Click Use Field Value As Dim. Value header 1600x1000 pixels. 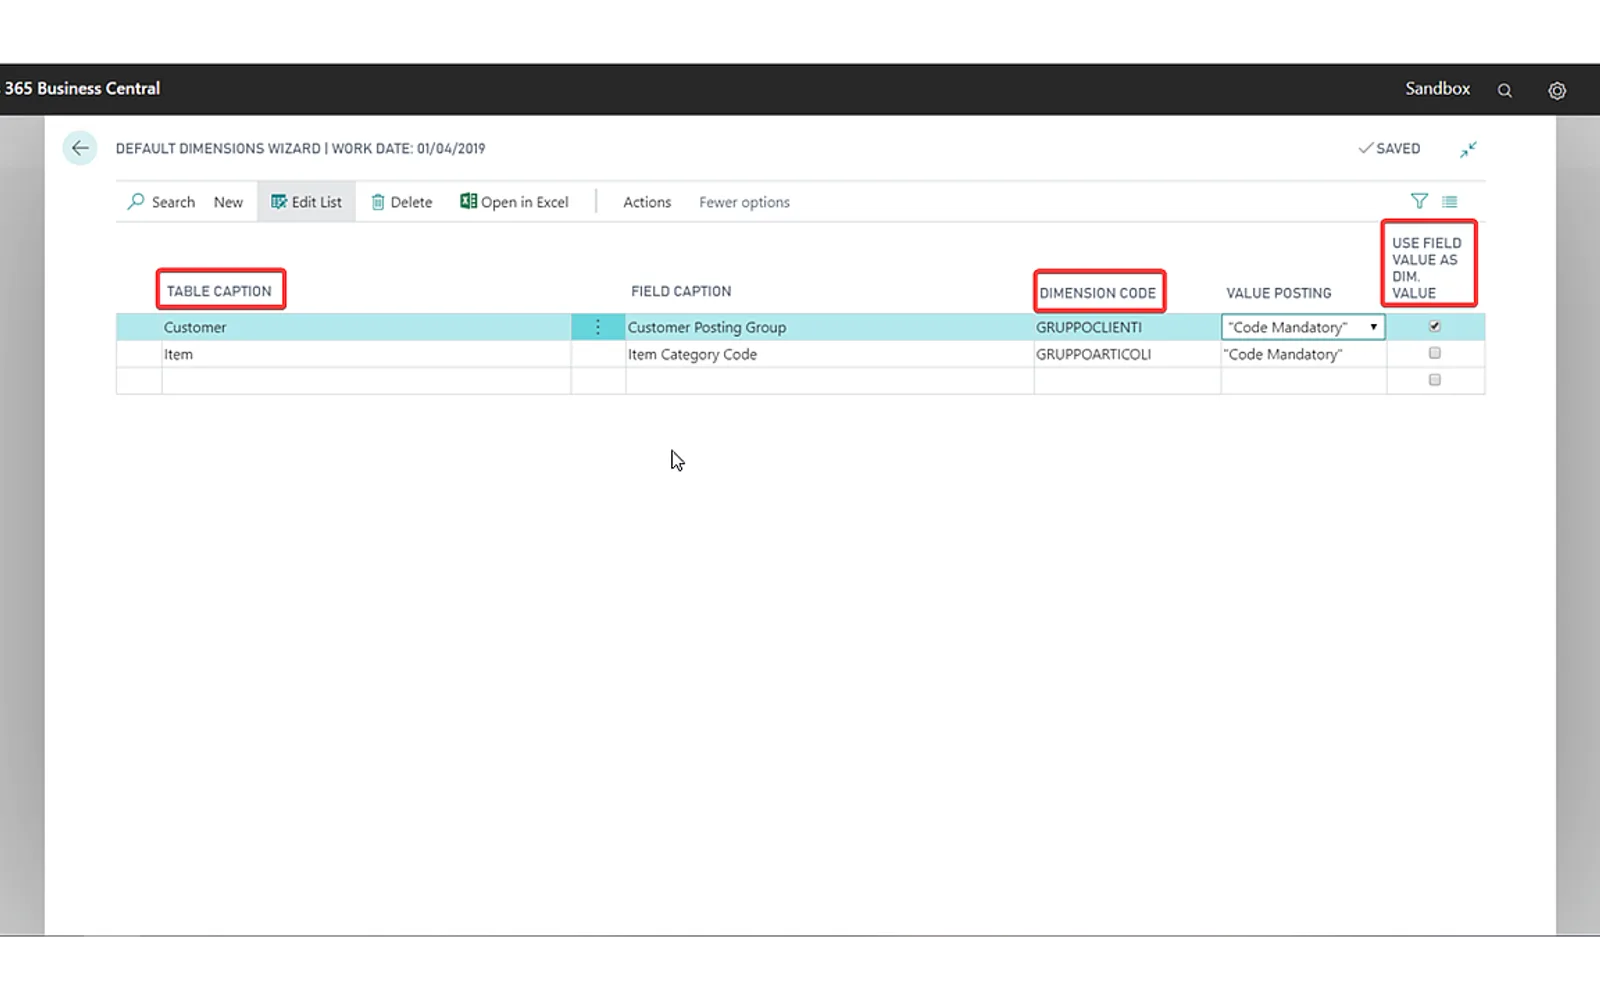1427,267
